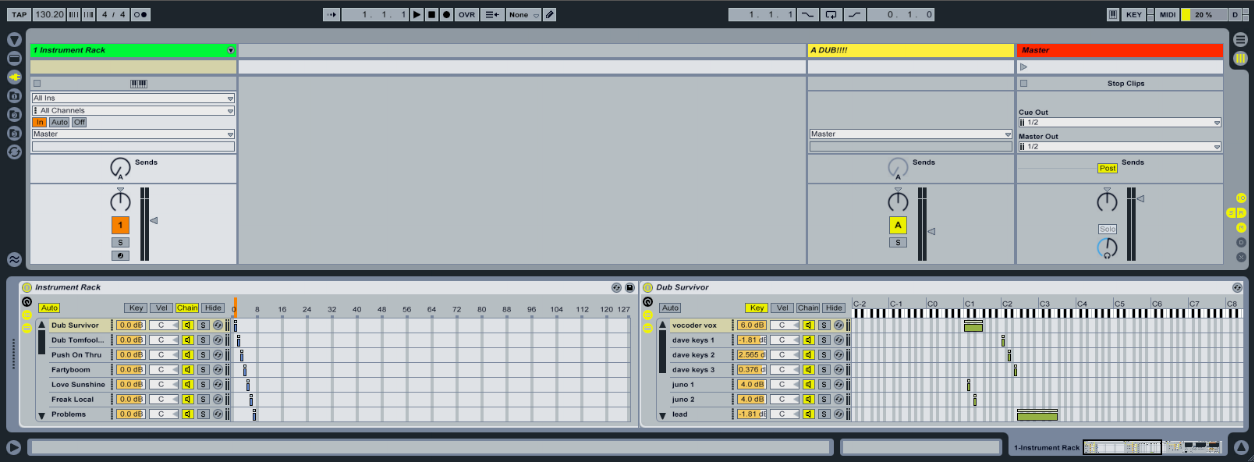Click track 1 pan knob
Image resolution: width=1254 pixels, height=462 pixels.
120,201
